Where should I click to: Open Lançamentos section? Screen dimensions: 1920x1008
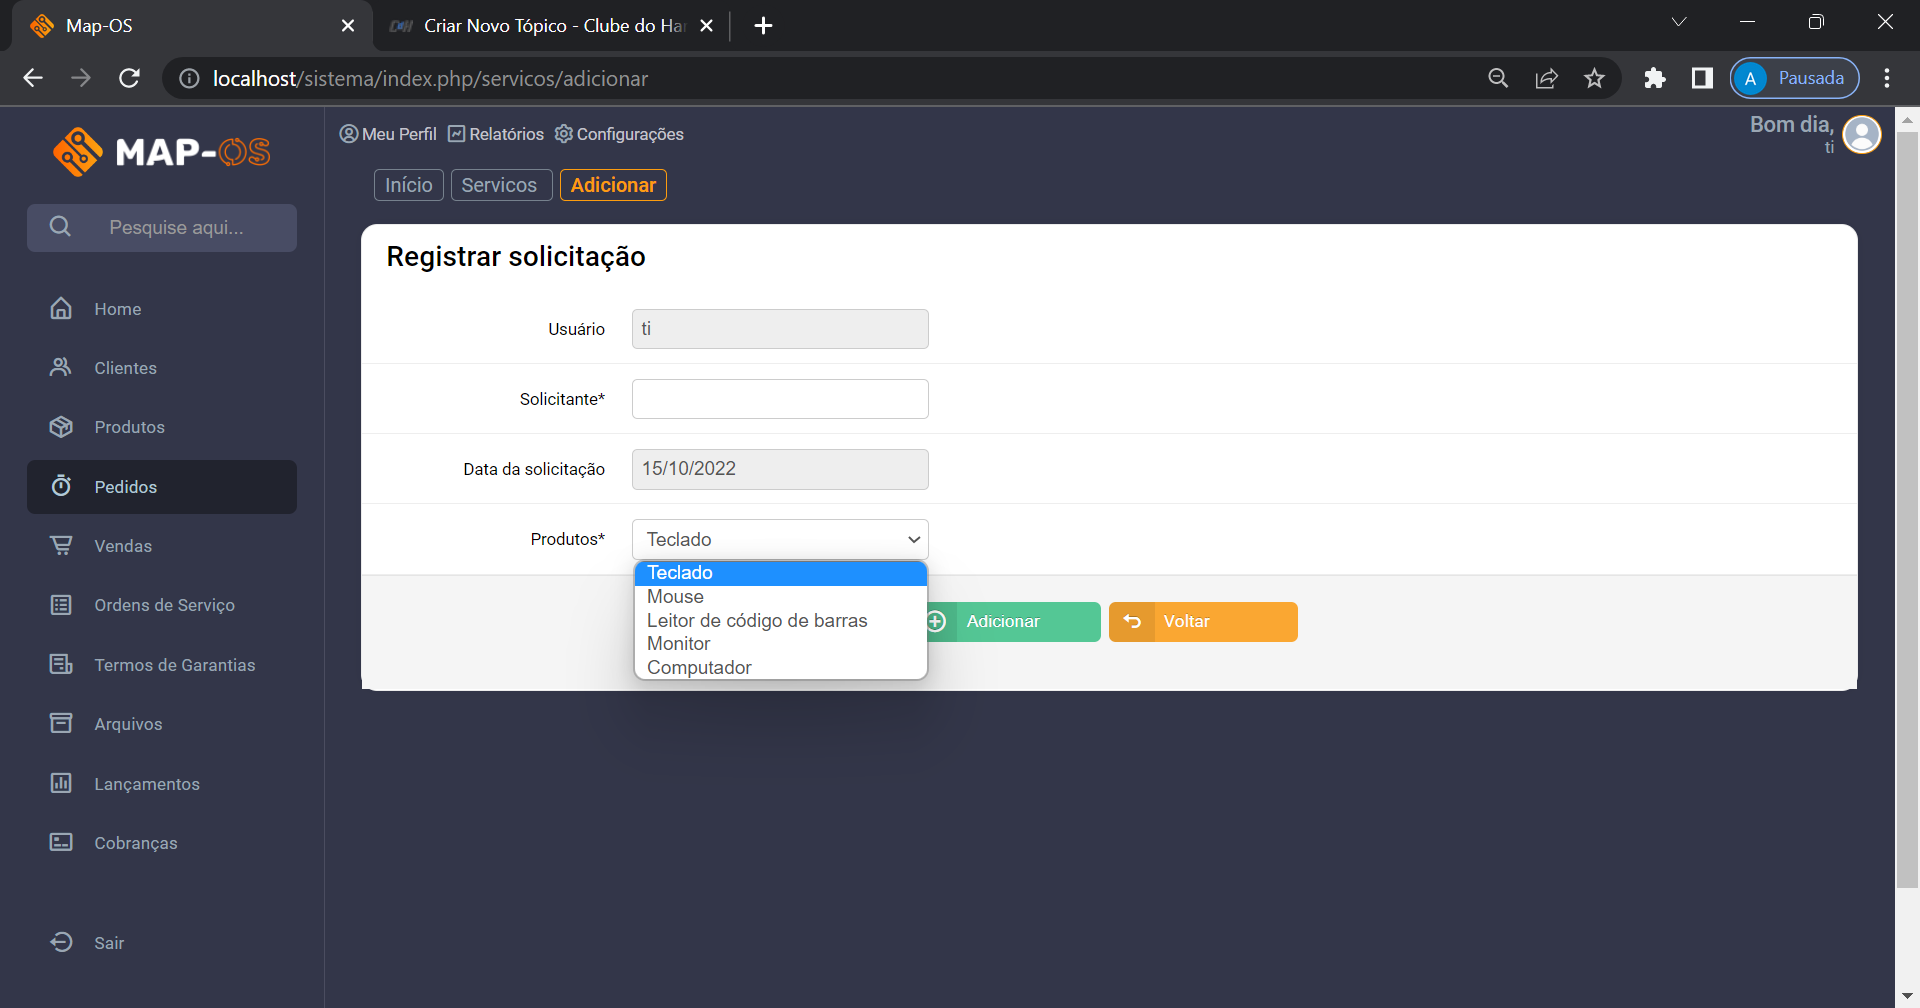click(162, 784)
